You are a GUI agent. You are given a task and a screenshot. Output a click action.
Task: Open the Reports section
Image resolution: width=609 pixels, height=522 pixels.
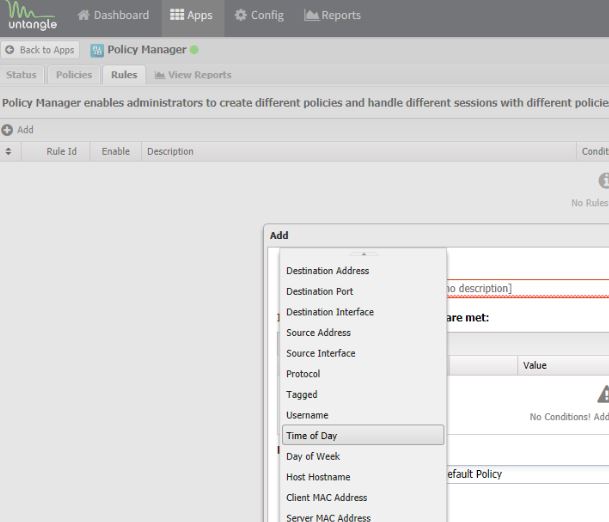pos(332,15)
